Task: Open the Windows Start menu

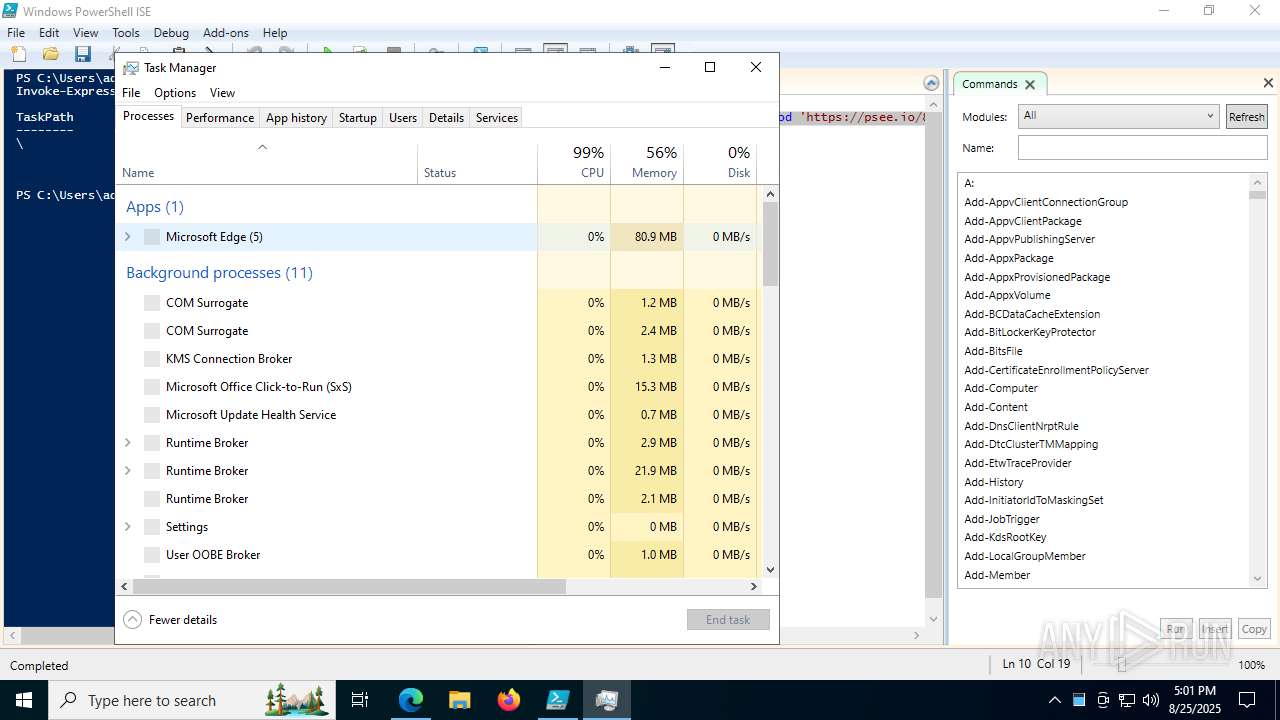Action: click(24, 700)
